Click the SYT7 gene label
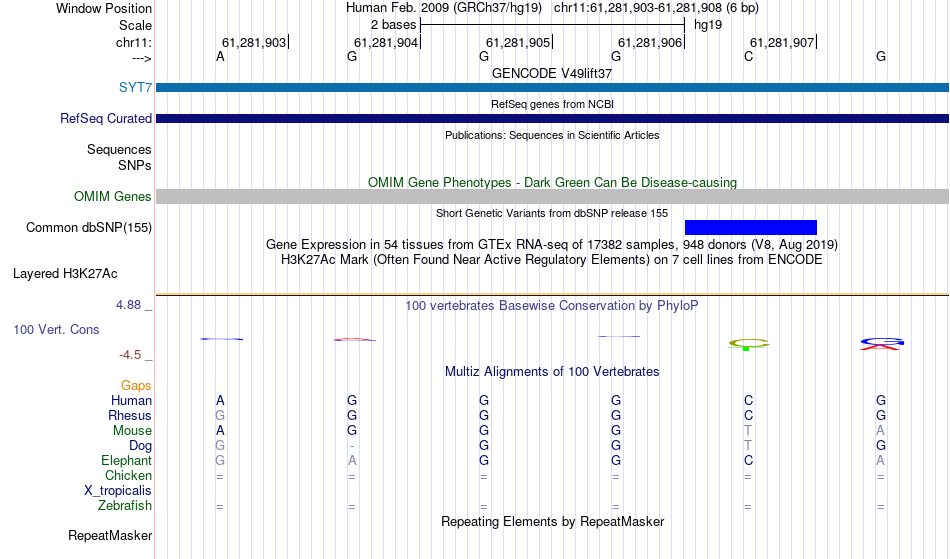Image resolution: width=950 pixels, height=559 pixels. point(135,87)
